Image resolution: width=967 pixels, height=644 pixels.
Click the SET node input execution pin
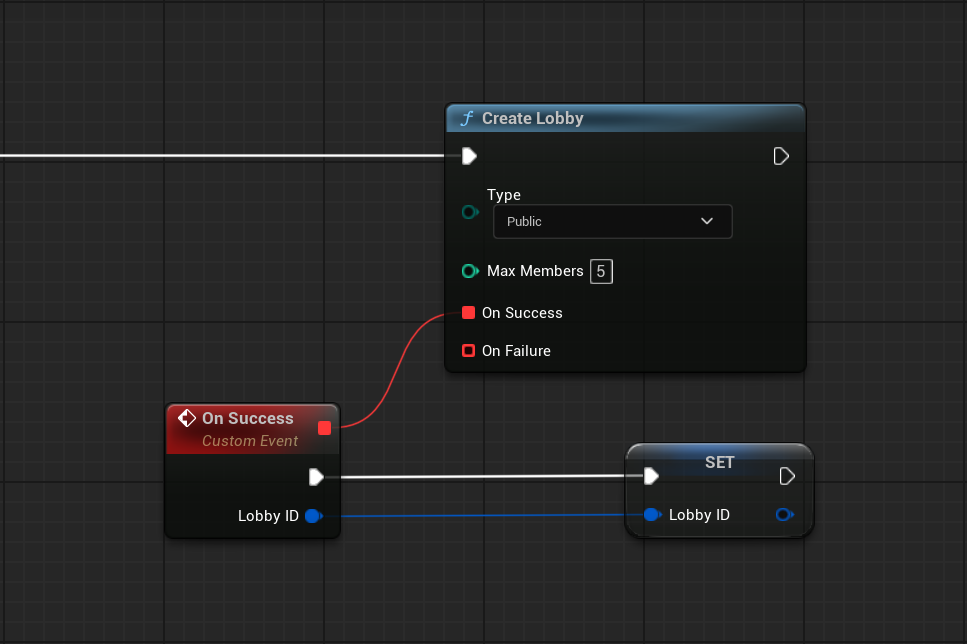point(651,476)
